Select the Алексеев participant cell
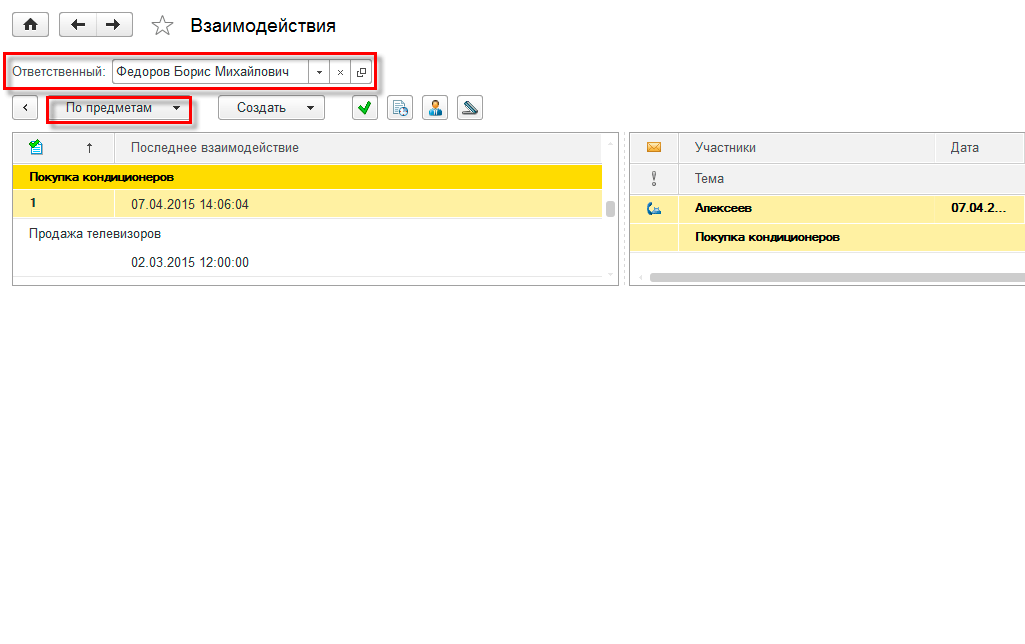1025x644 pixels. (807, 208)
